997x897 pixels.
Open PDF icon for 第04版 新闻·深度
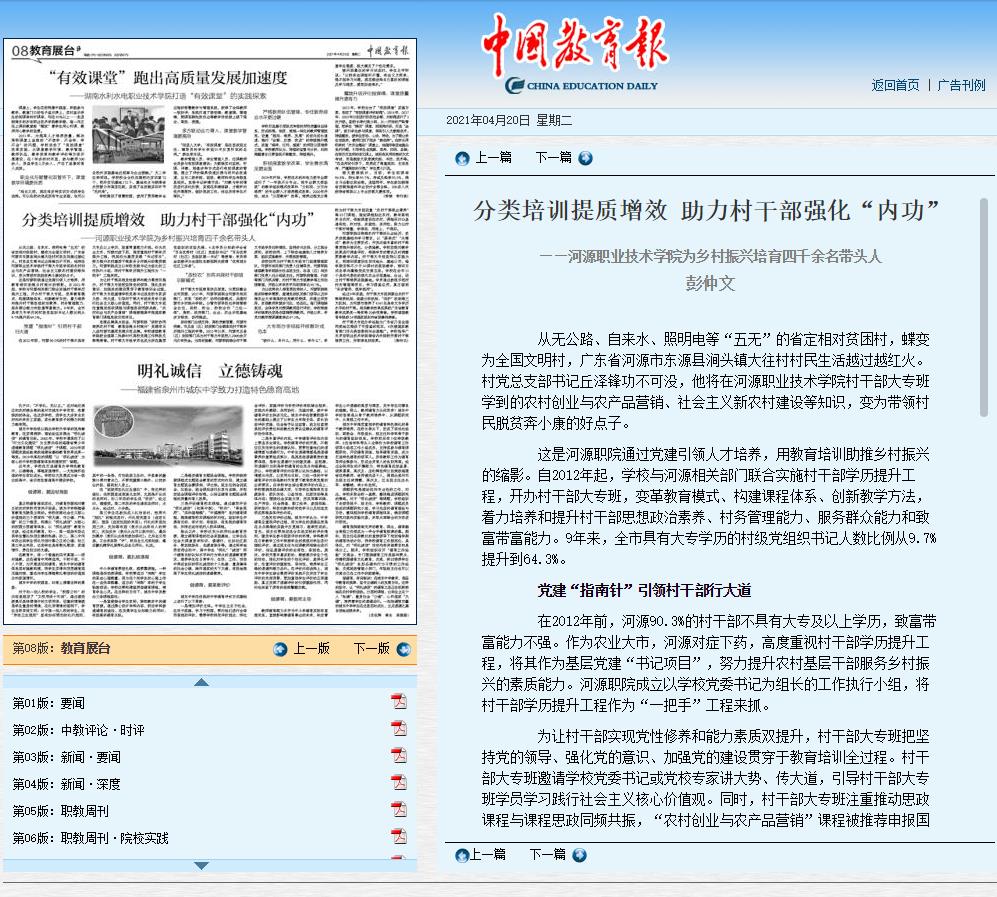pos(398,782)
